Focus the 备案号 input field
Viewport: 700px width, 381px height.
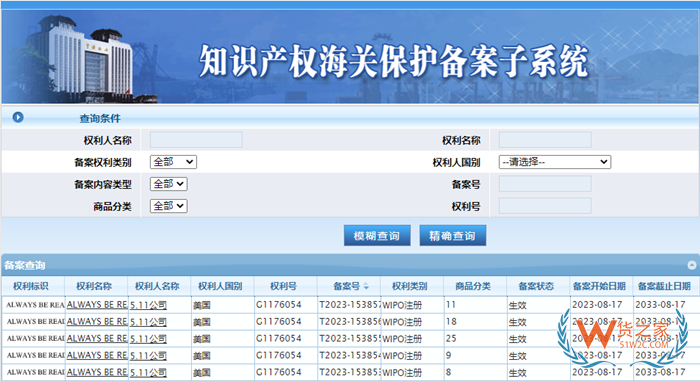(545, 184)
